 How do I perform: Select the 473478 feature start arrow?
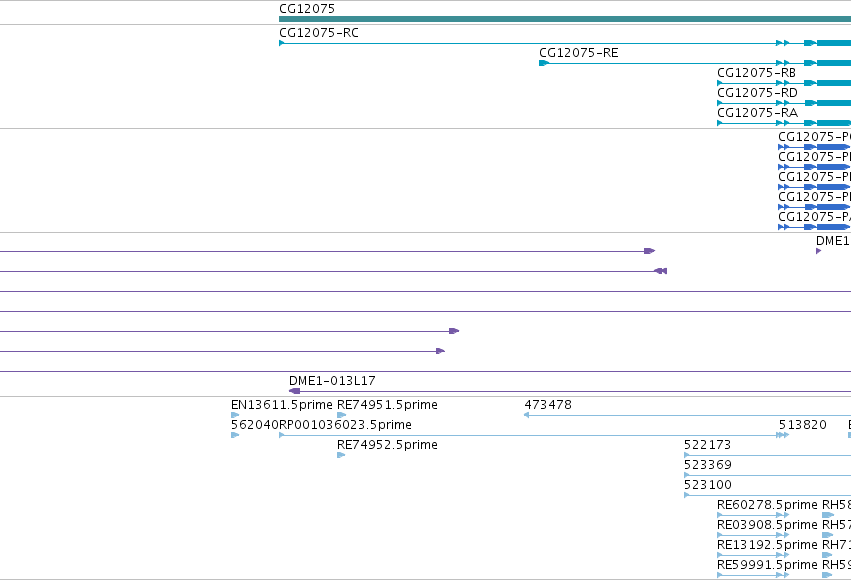[x=526, y=415]
